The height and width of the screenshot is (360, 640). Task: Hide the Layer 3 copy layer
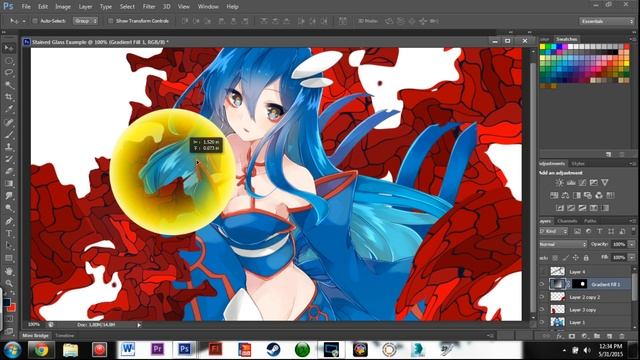point(542,309)
